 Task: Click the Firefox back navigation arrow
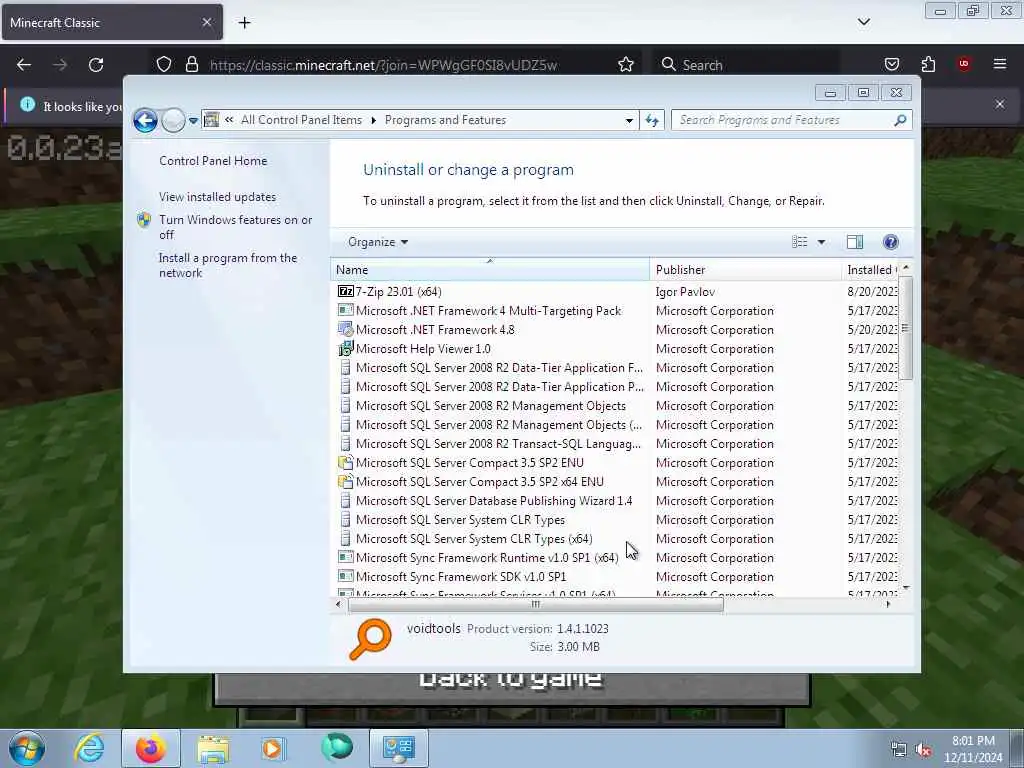point(24,65)
